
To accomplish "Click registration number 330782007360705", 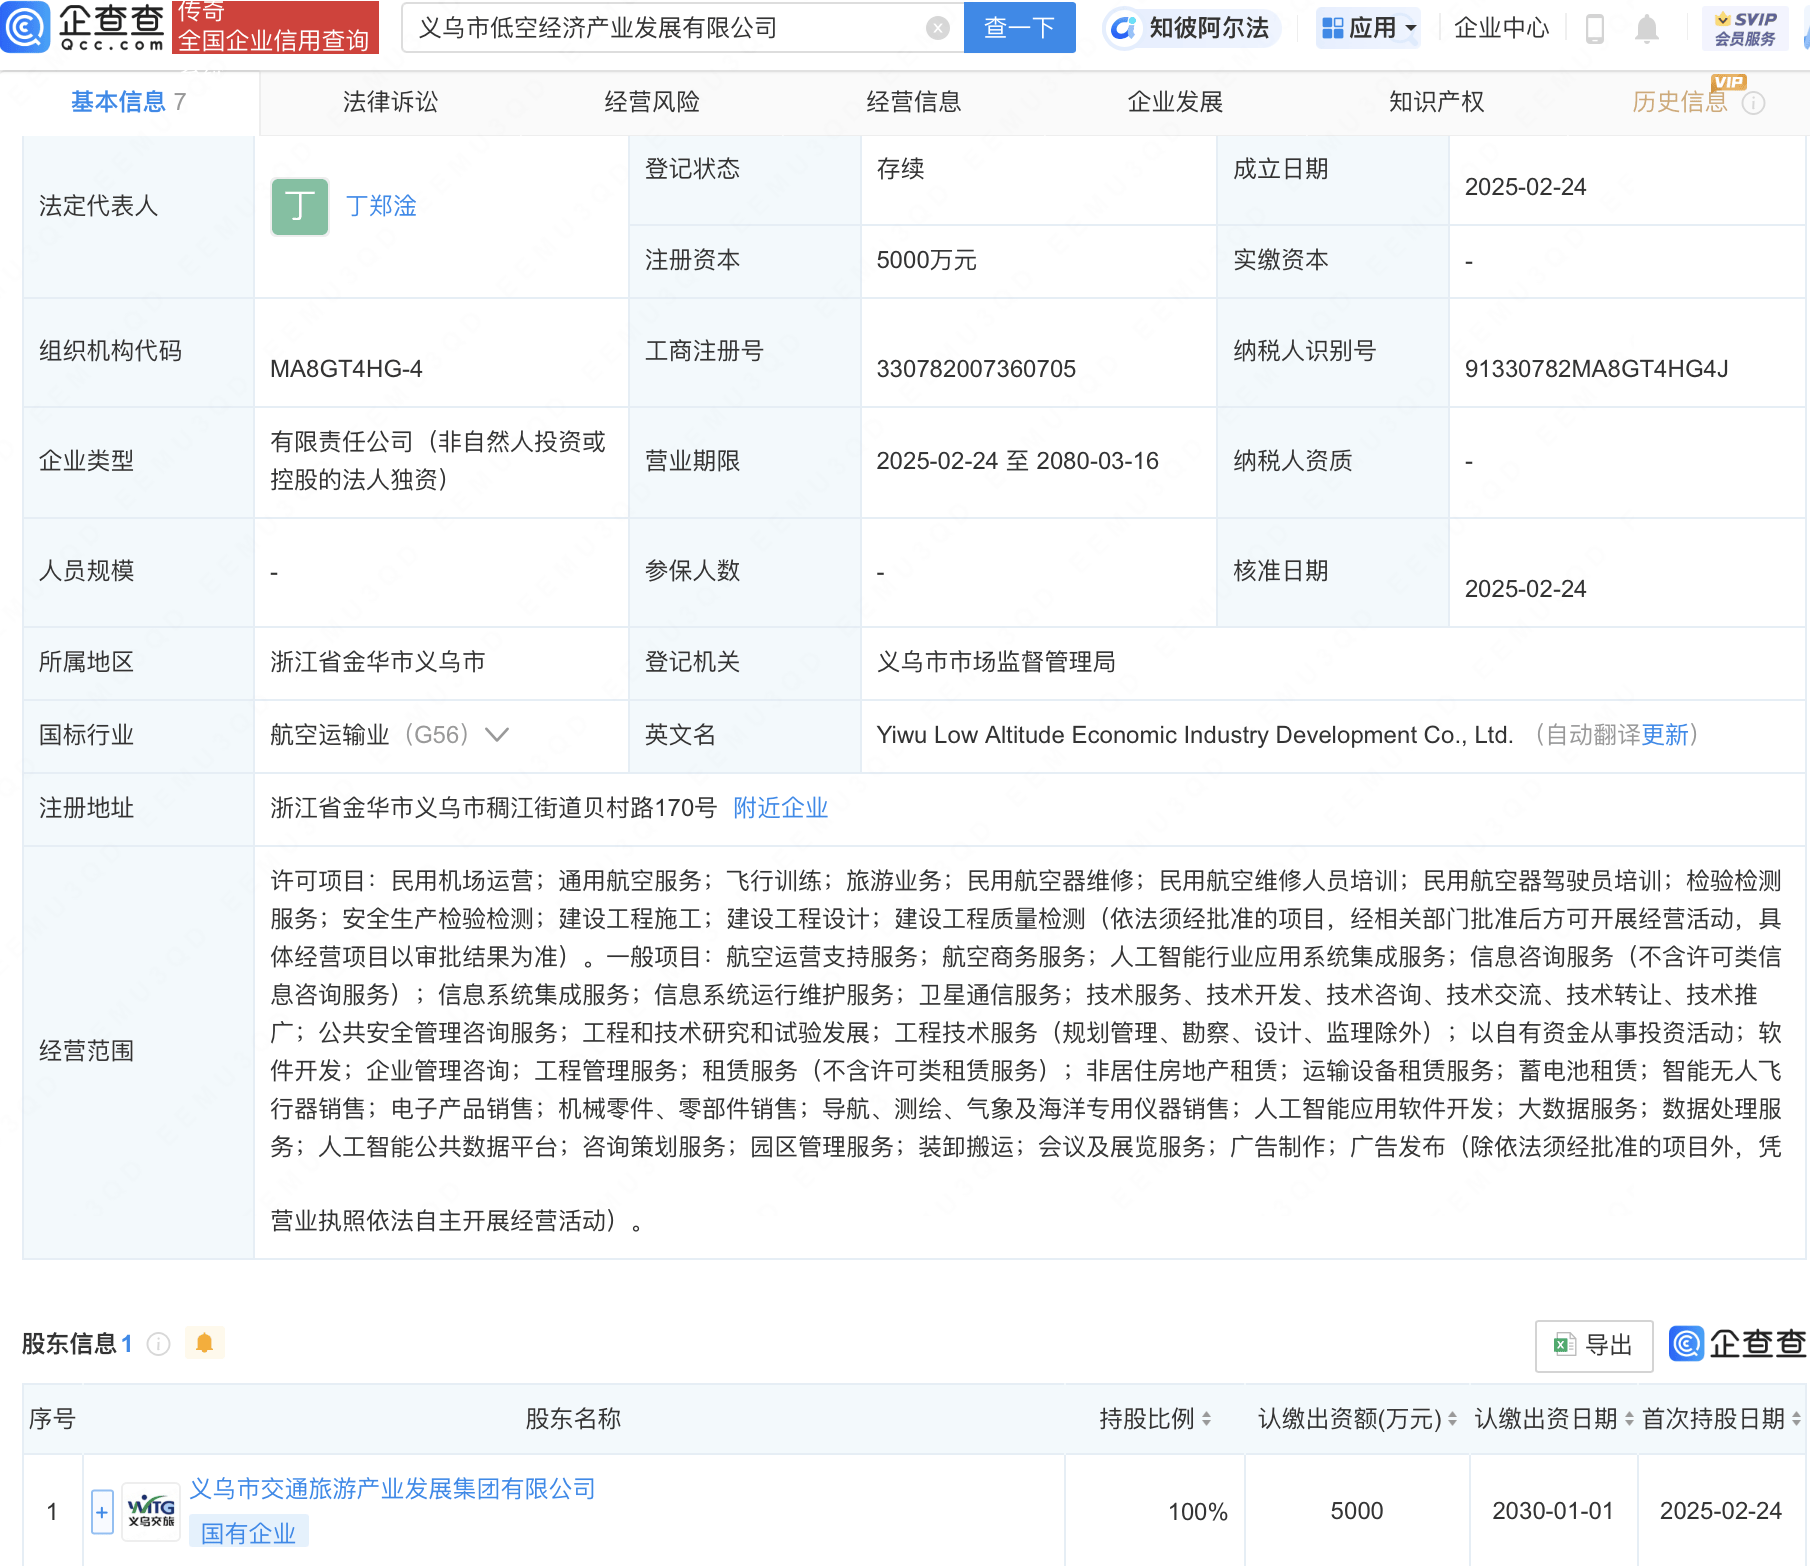I will point(976,369).
